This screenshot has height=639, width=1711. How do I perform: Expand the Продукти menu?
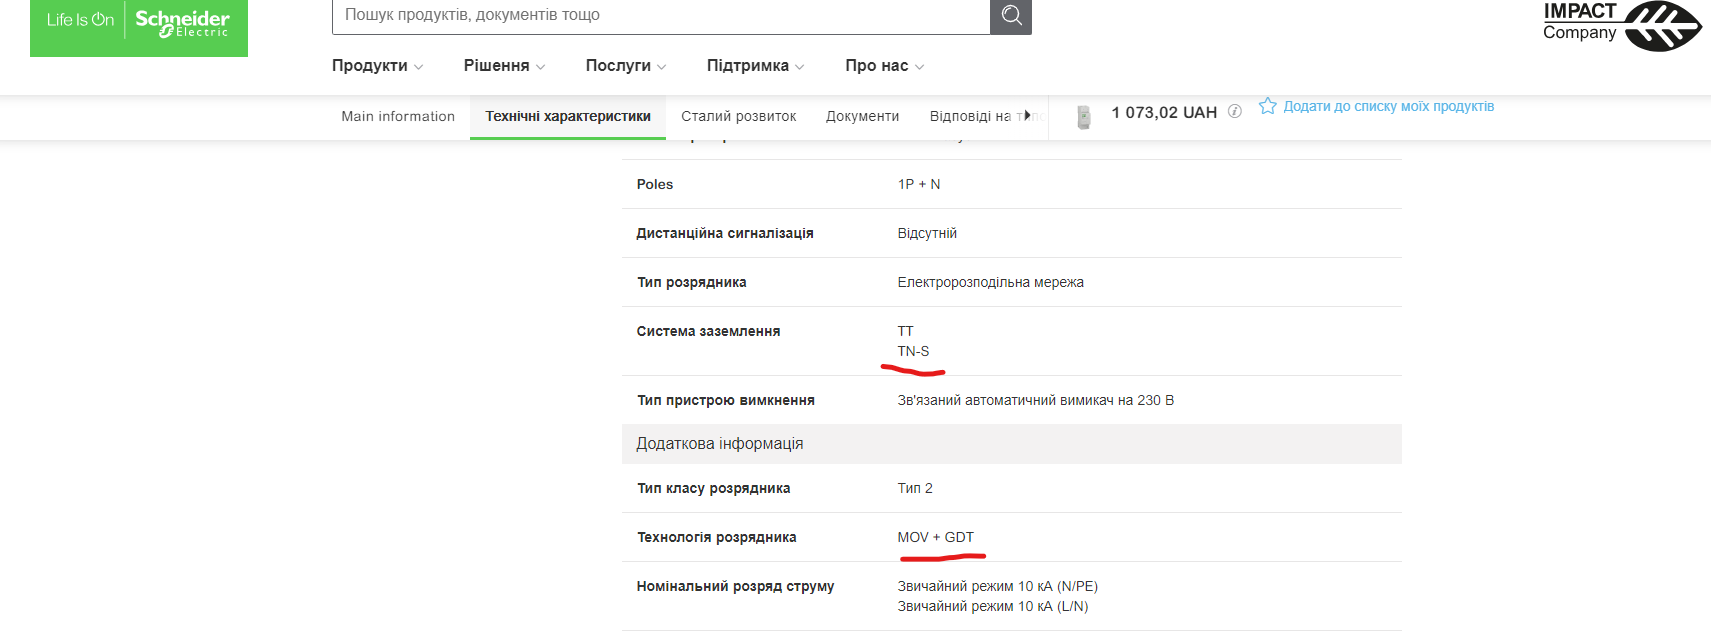tap(378, 66)
